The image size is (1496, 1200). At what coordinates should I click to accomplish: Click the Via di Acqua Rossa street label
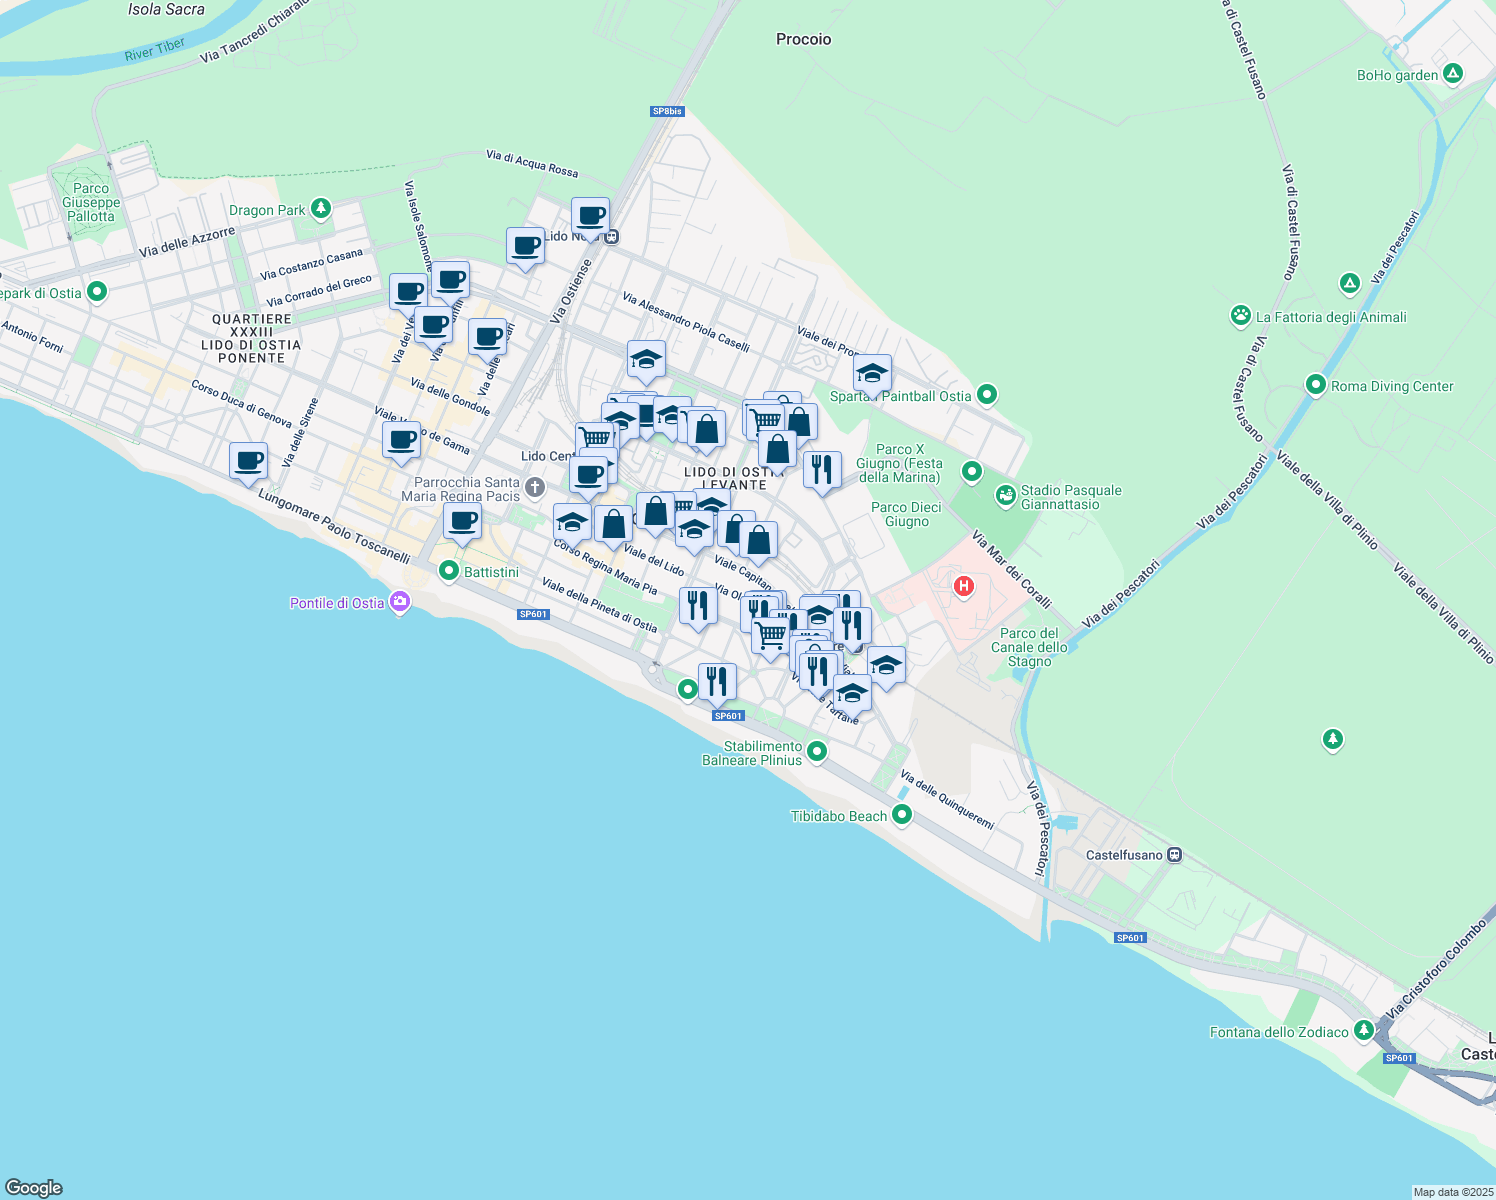pos(532,163)
